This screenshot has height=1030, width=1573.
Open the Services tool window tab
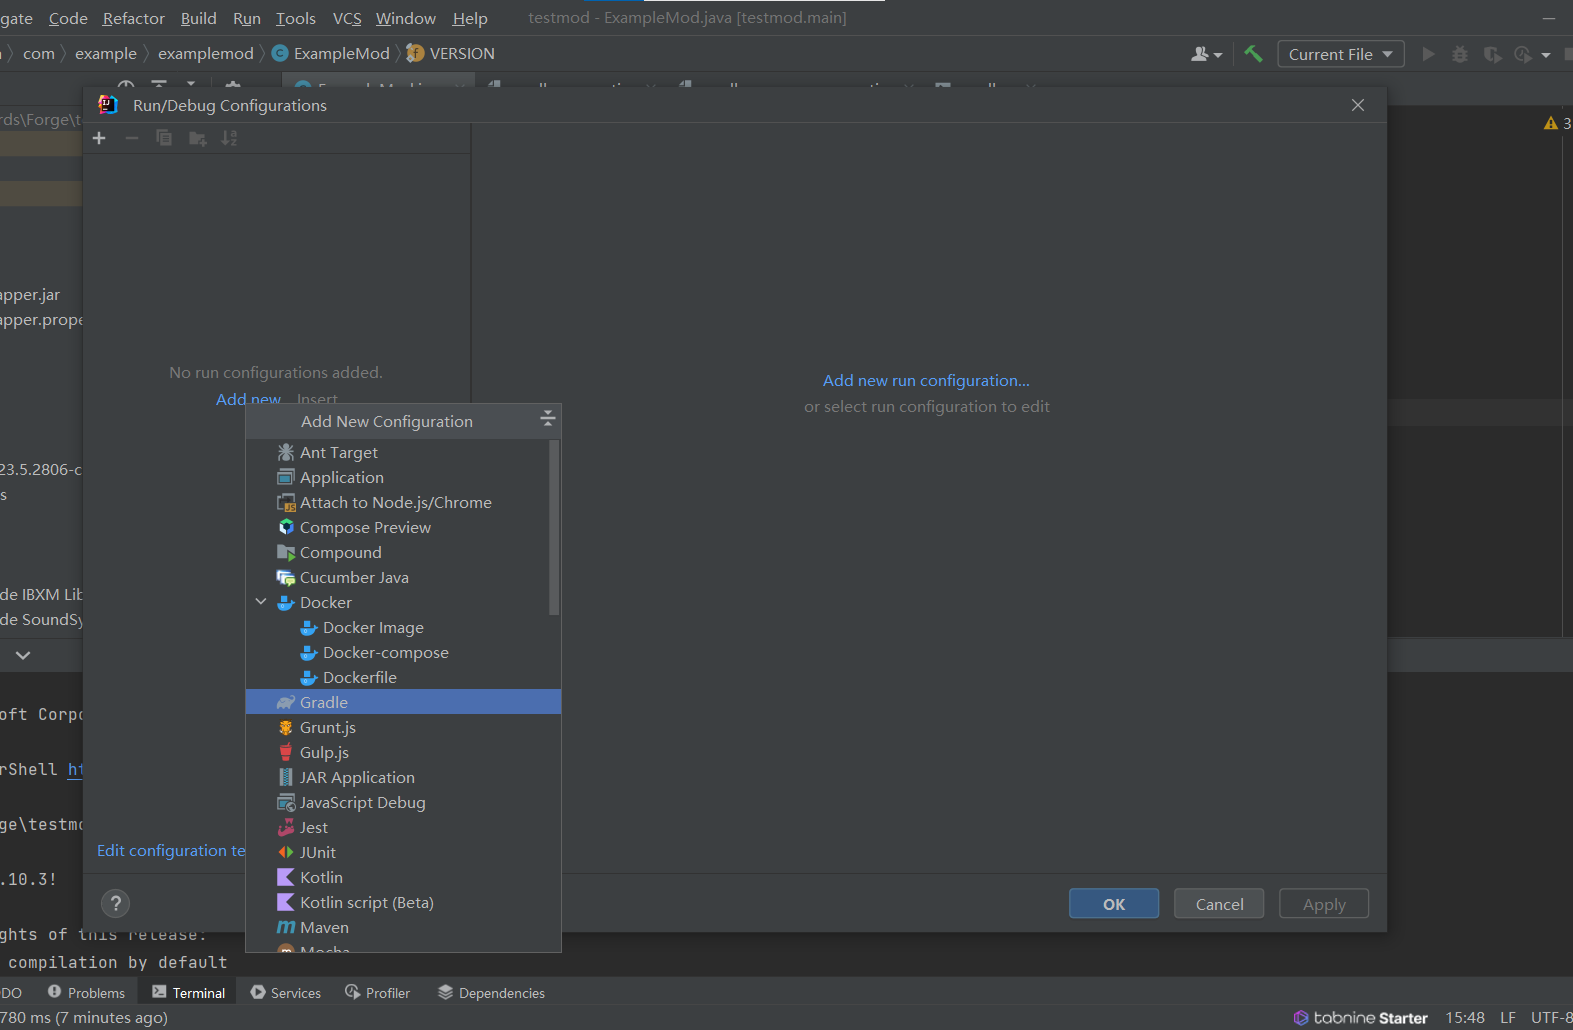286,992
